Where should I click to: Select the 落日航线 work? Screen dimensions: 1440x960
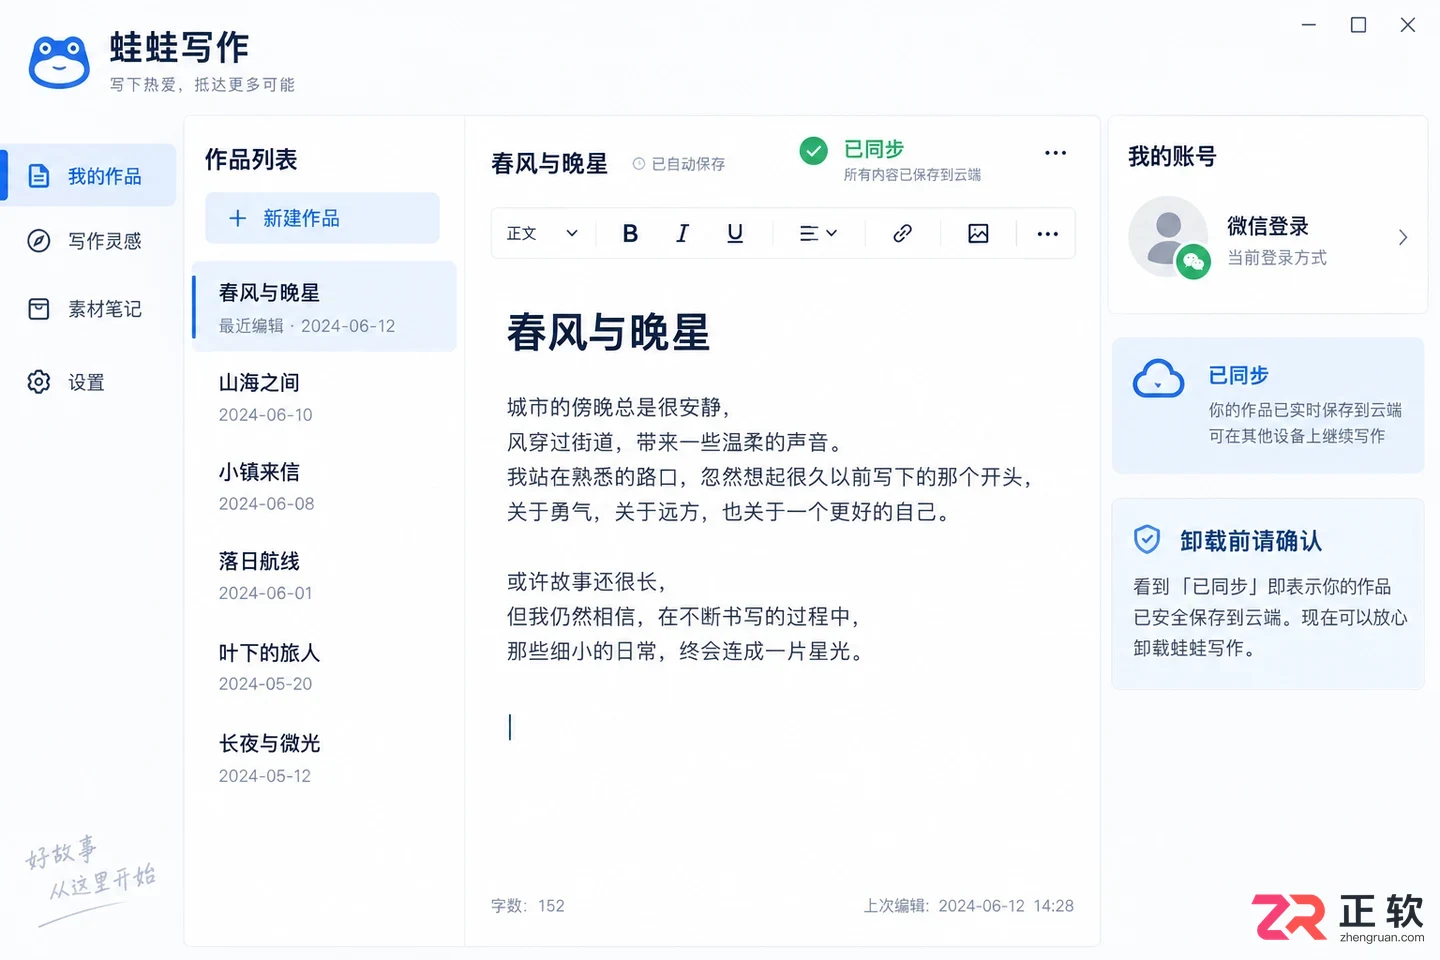(324, 576)
